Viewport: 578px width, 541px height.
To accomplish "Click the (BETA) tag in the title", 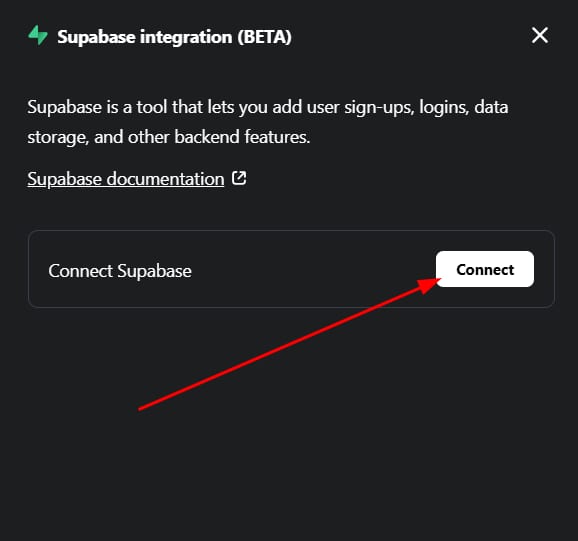I will click(264, 37).
